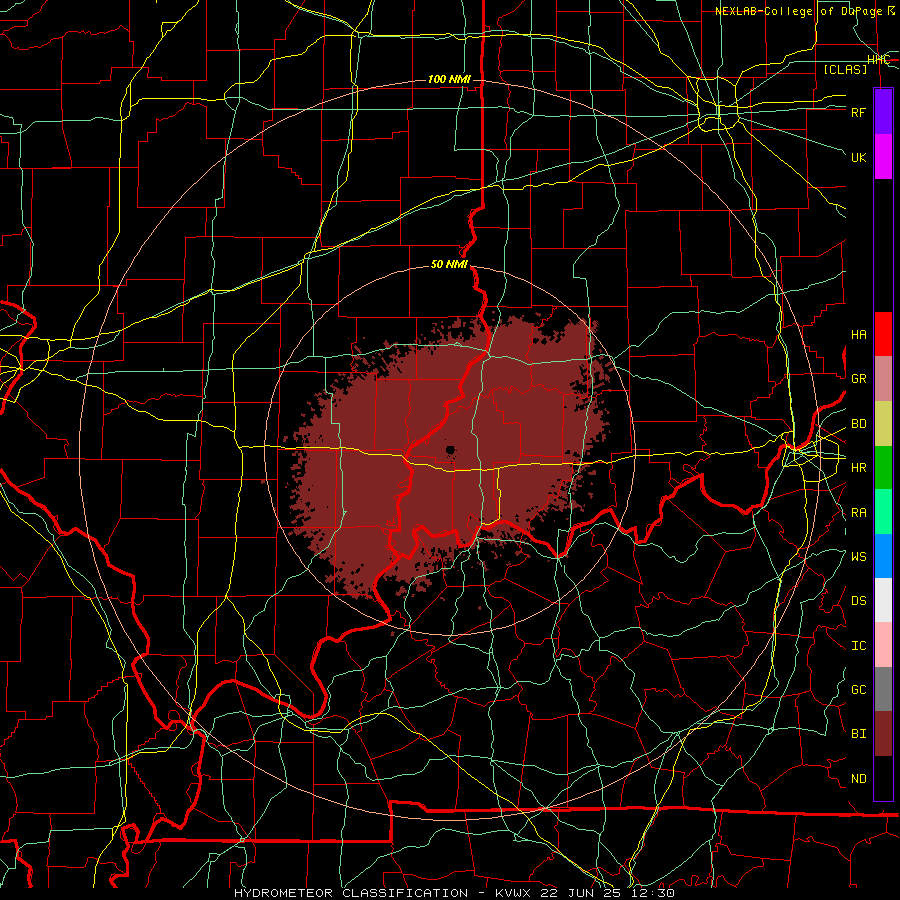The image size is (900, 900).
Task: Click the brown BI legend swatch
Action: [883, 734]
